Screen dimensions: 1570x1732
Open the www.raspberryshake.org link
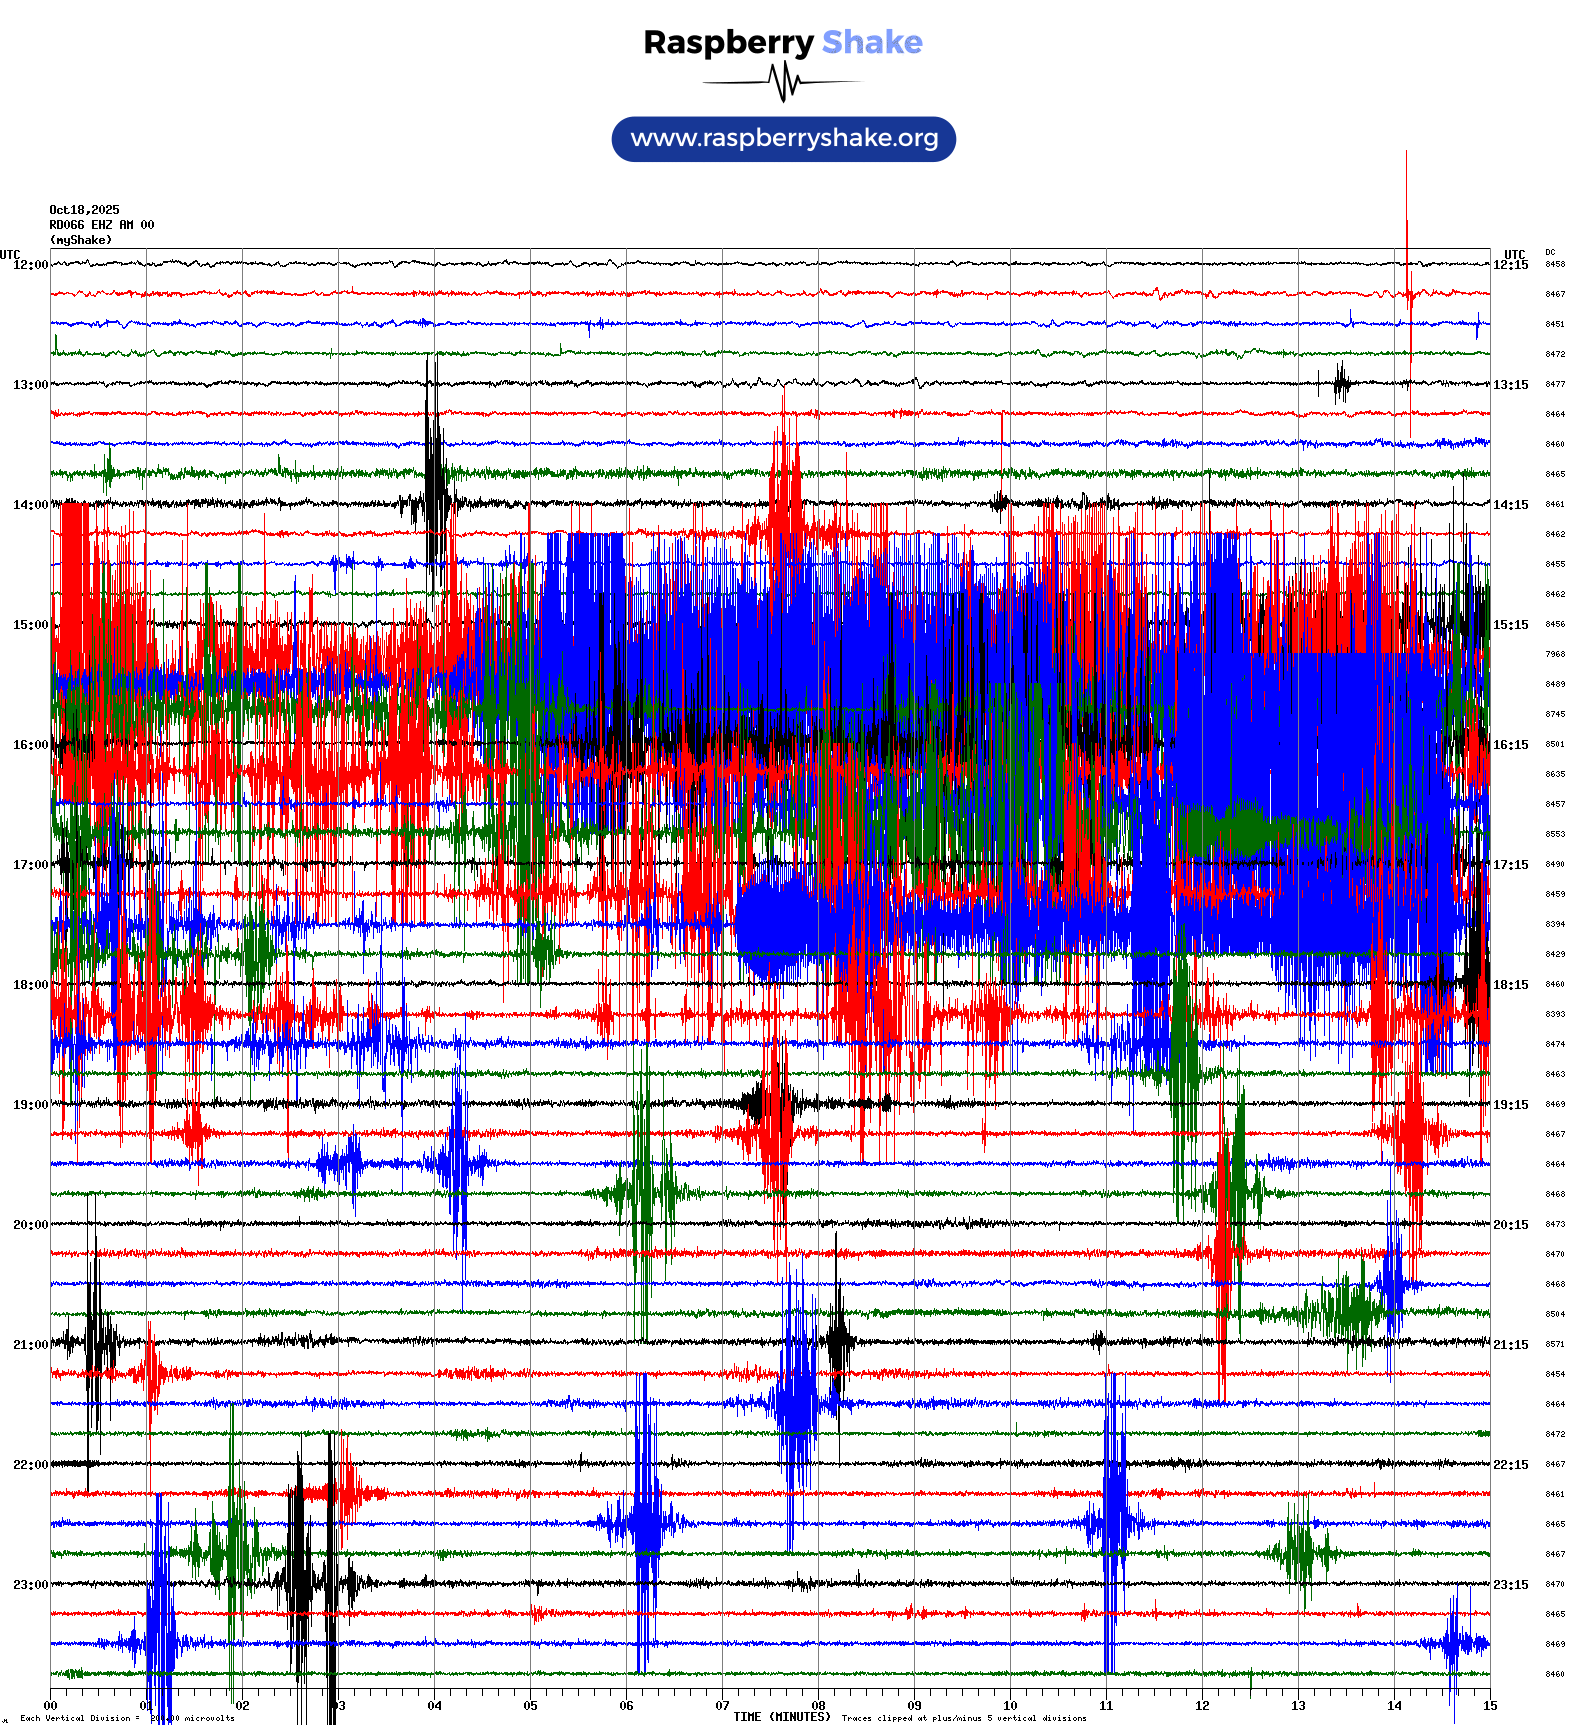tap(784, 138)
